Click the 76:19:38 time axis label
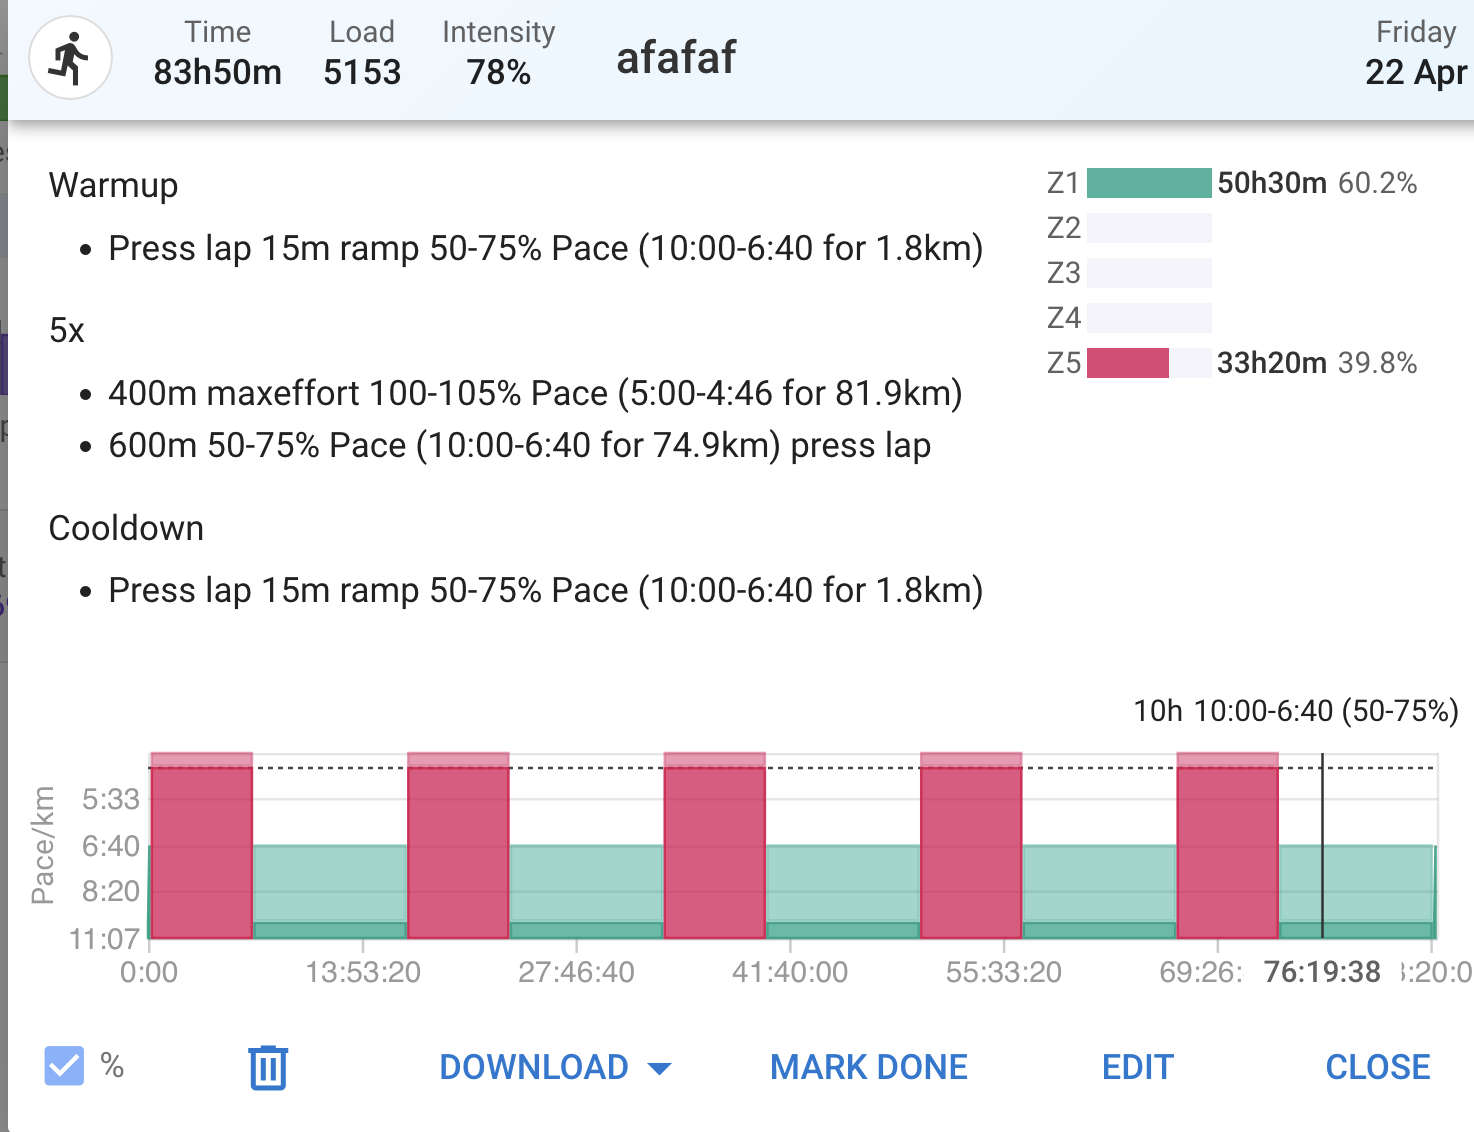Image resolution: width=1474 pixels, height=1132 pixels. pos(1322,972)
